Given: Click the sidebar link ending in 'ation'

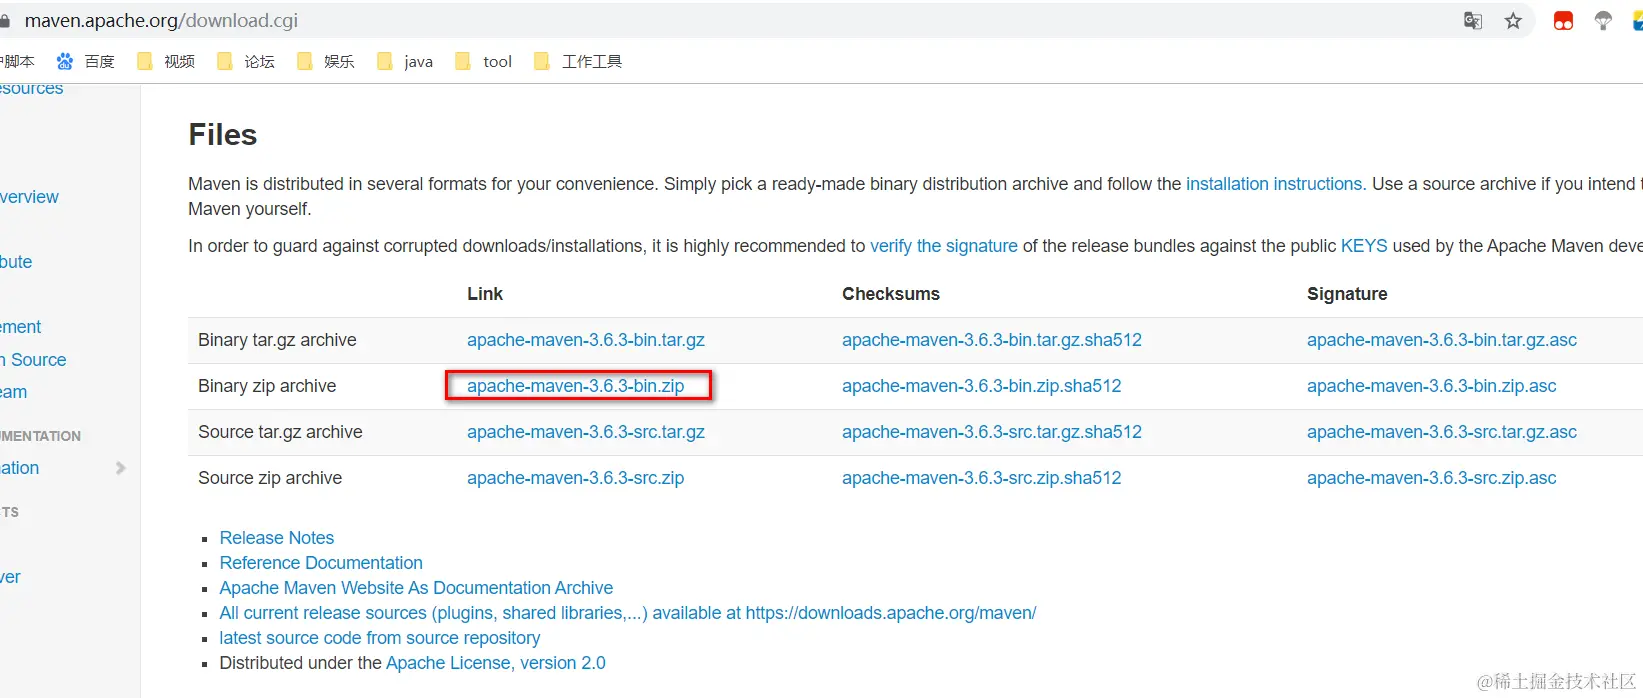Looking at the screenshot, I should click(19, 468).
